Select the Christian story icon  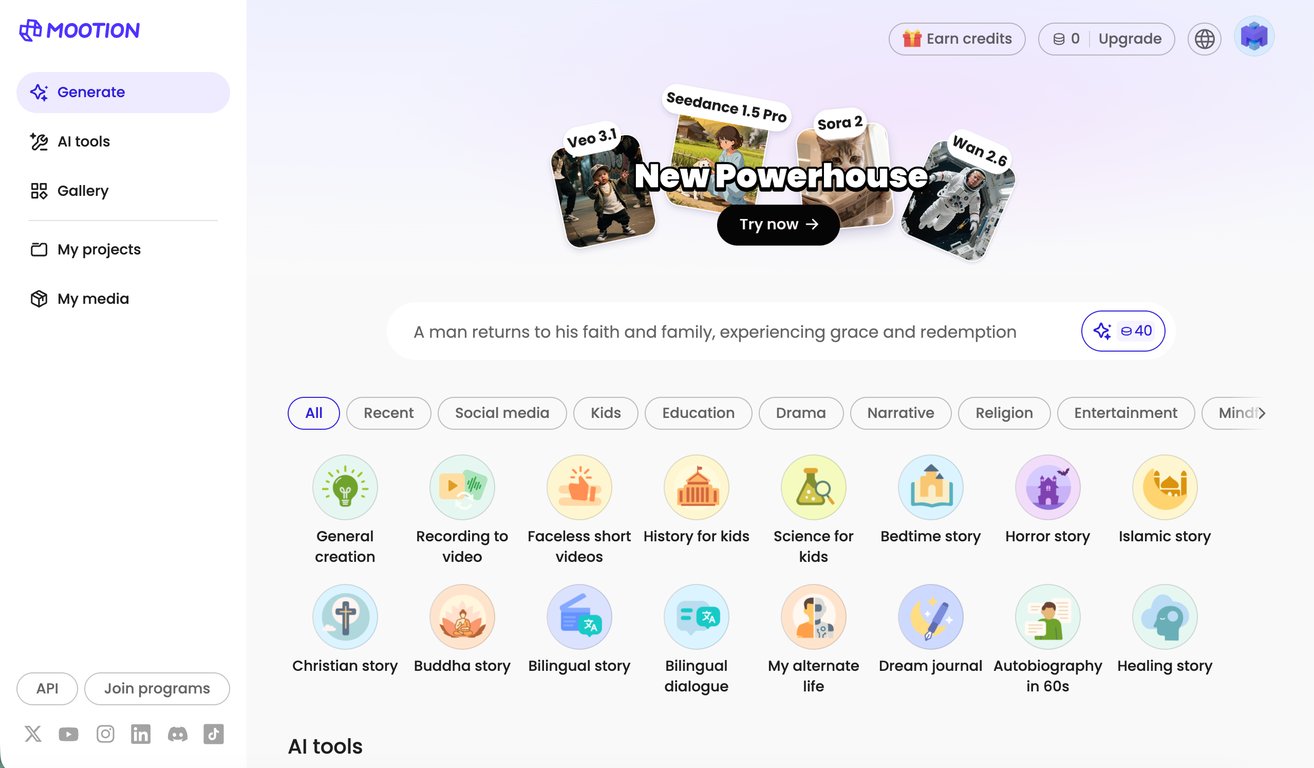coord(345,618)
